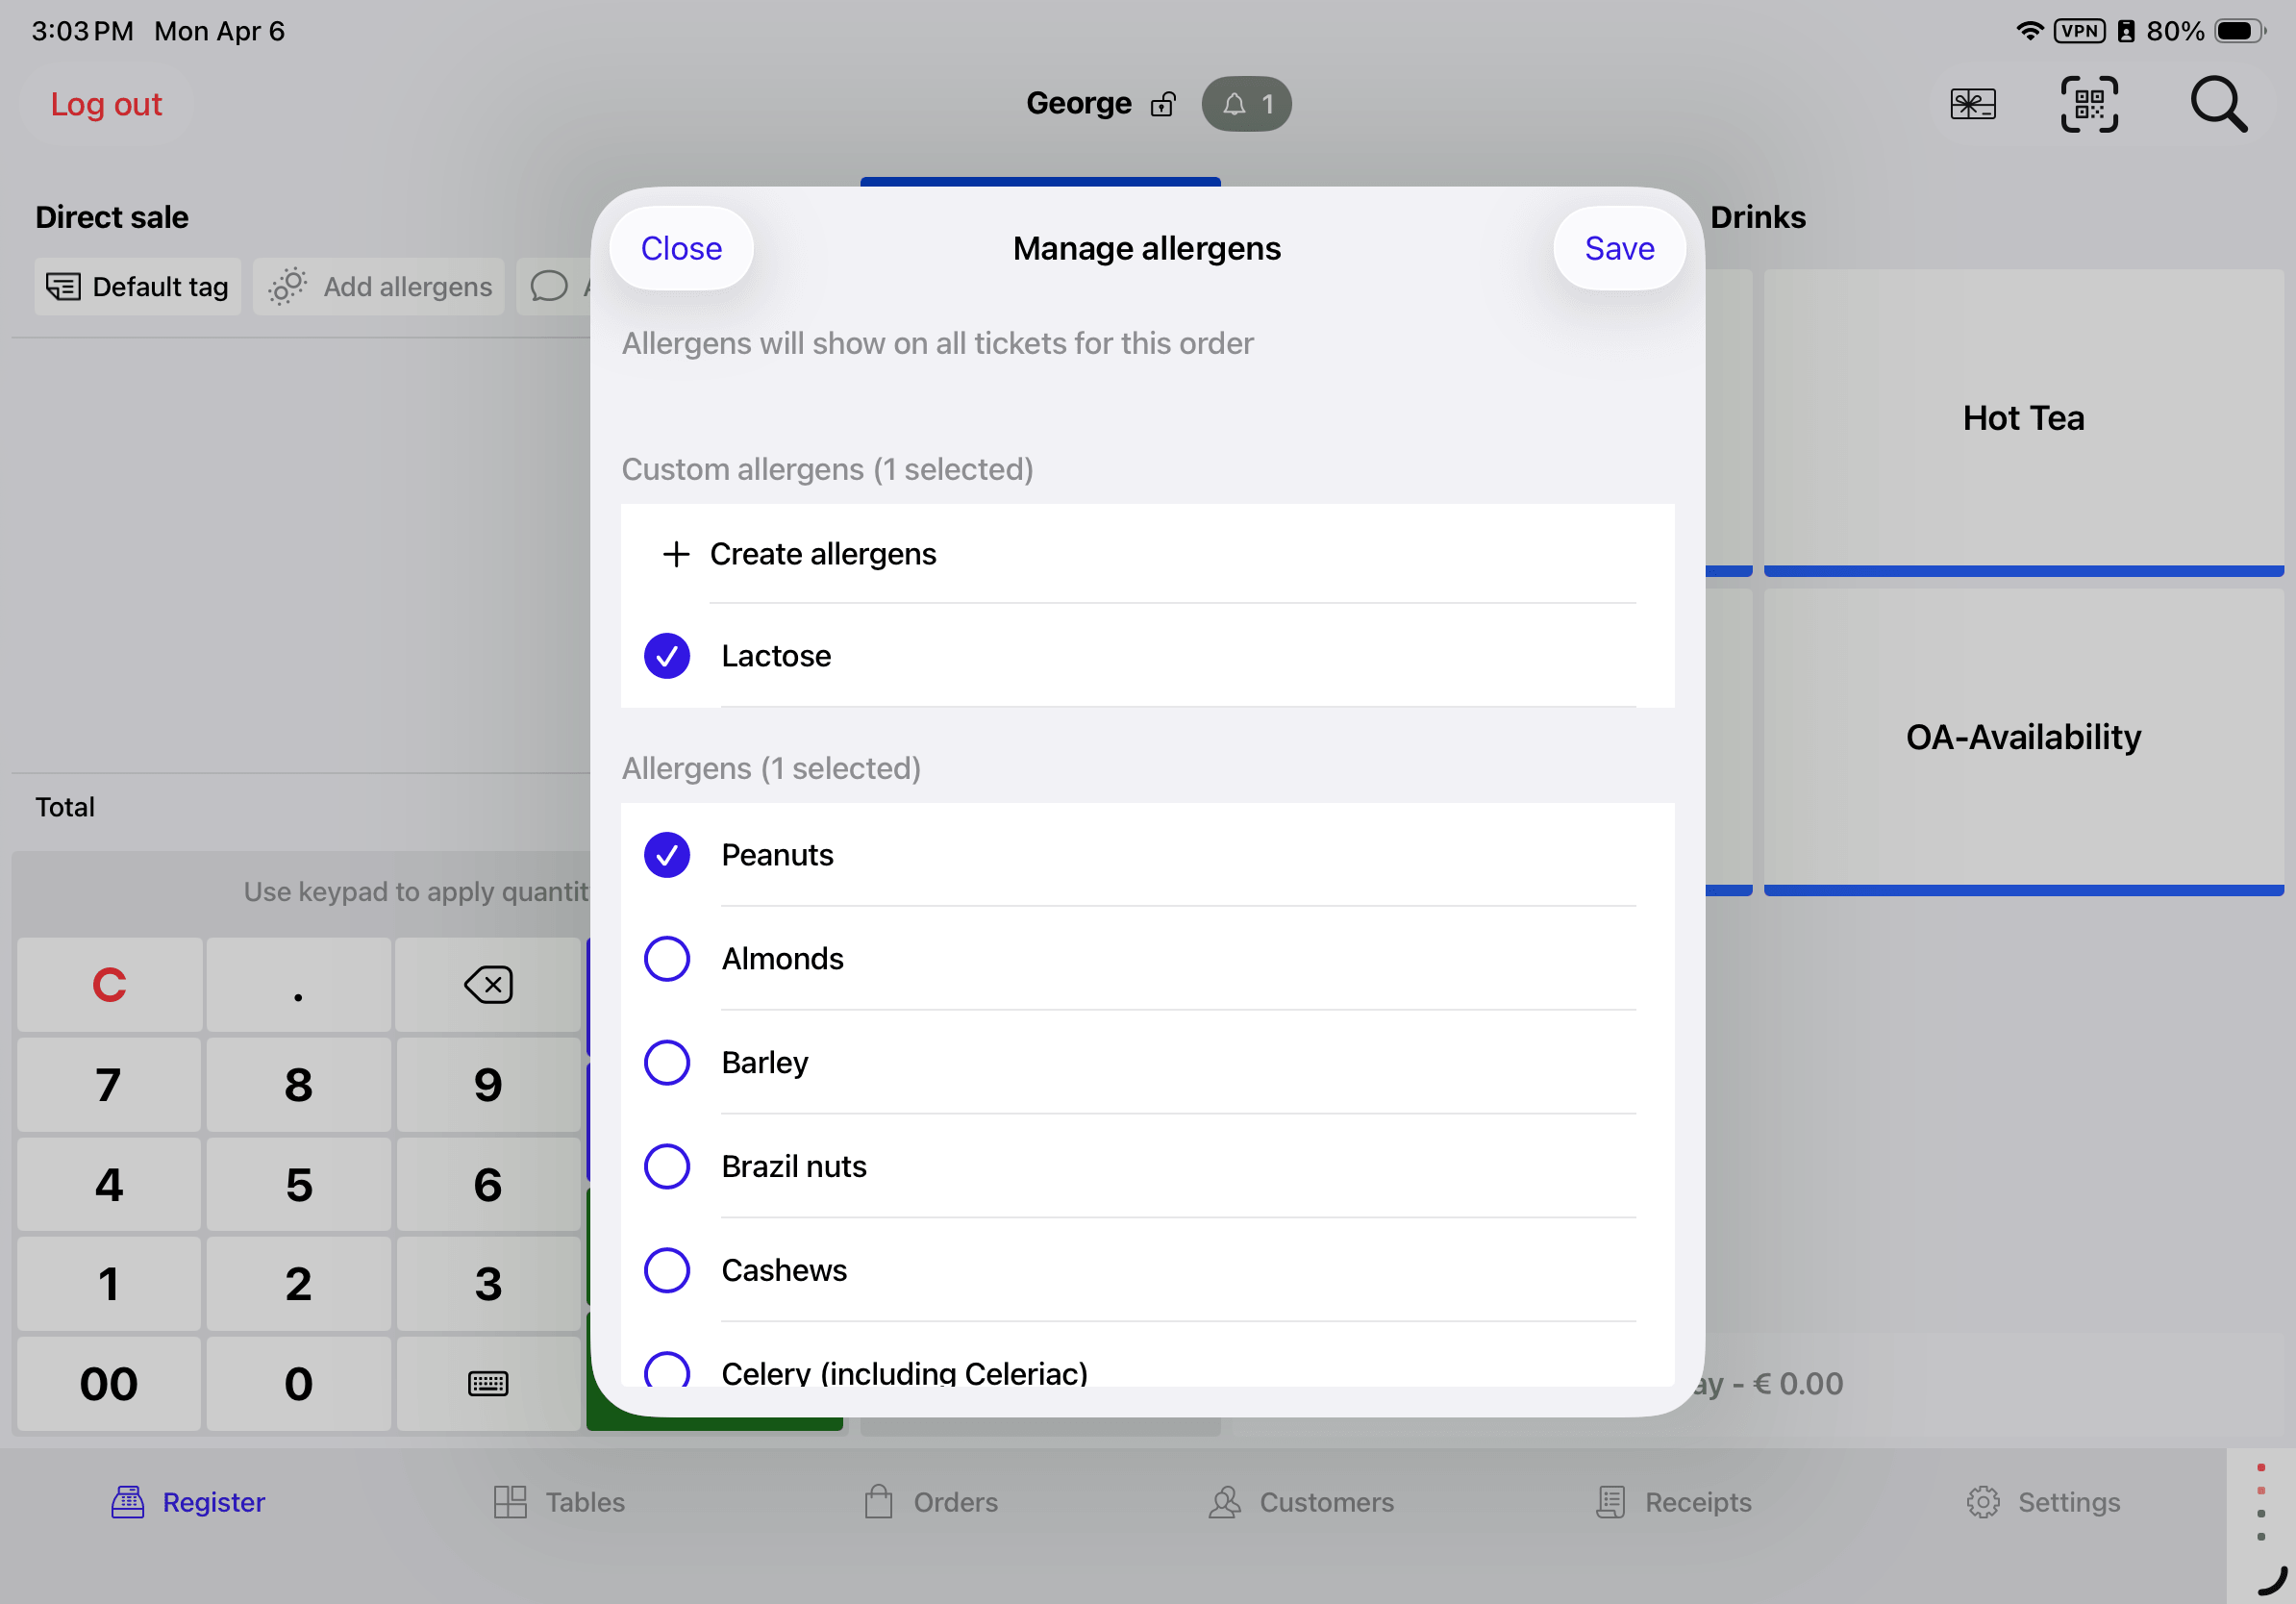Switch to the Tables tab
Viewport: 2296px width, 1604px height.
559,1502
